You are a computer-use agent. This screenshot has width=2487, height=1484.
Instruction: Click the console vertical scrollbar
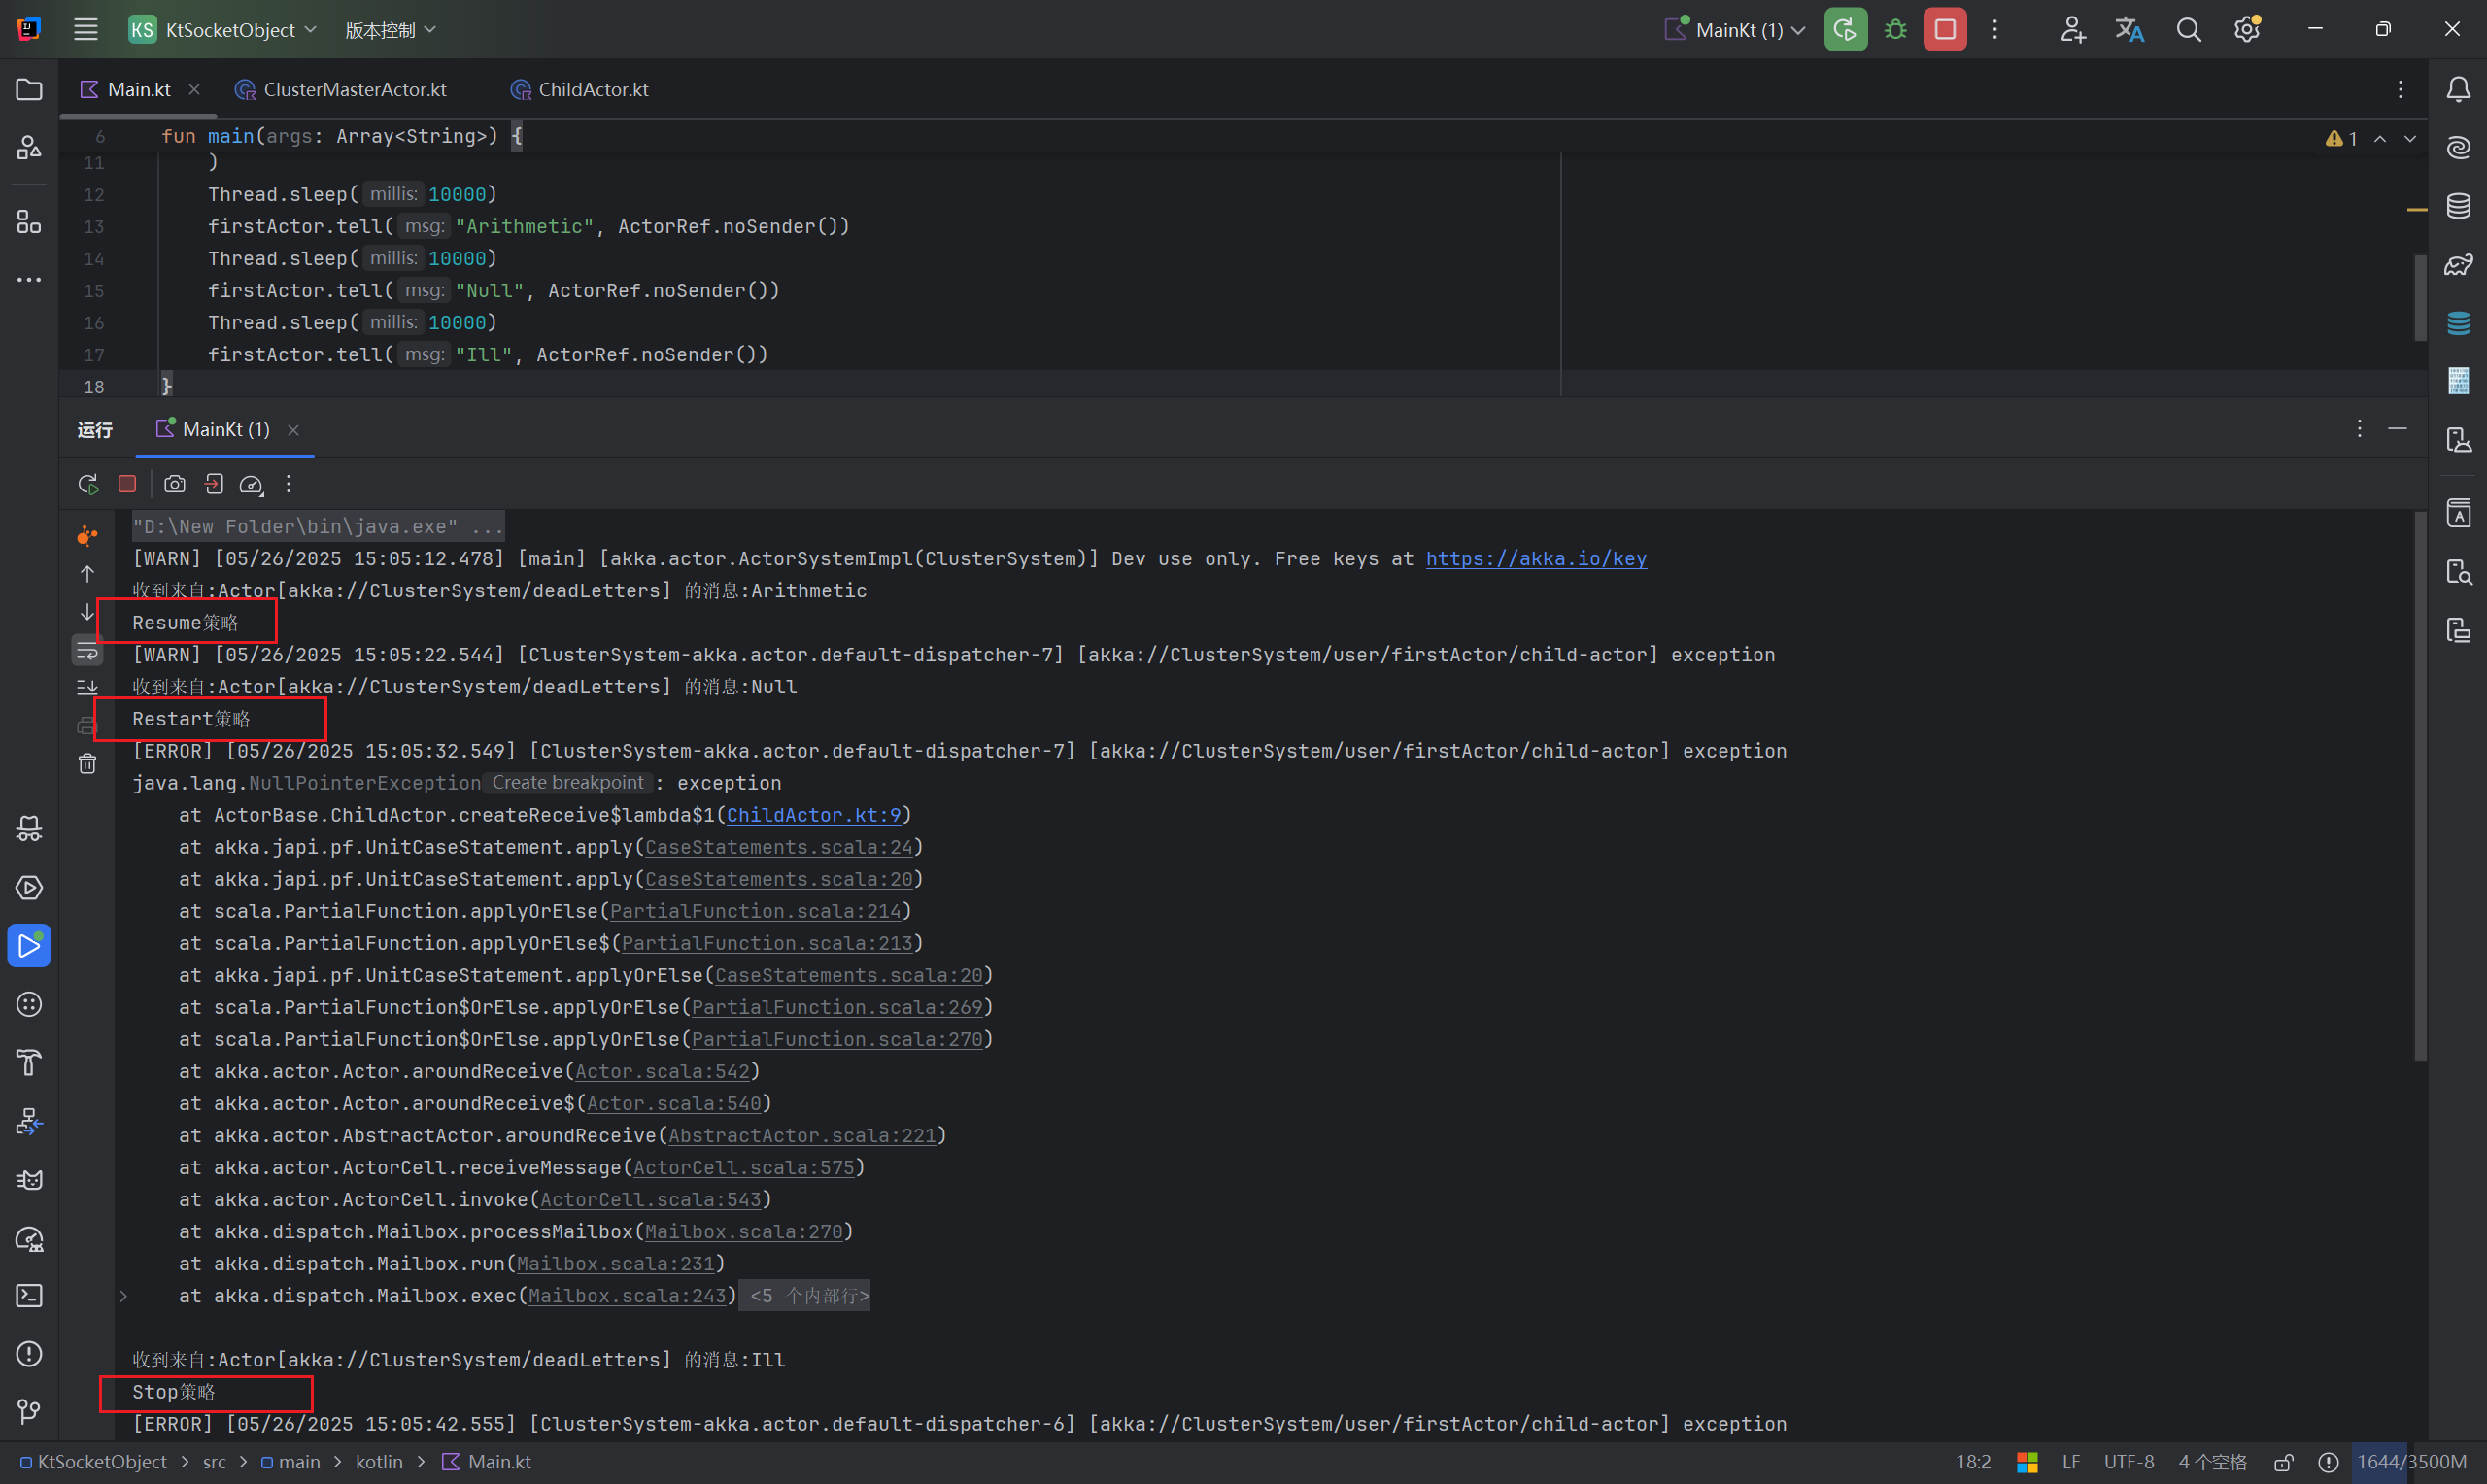click(x=2420, y=786)
